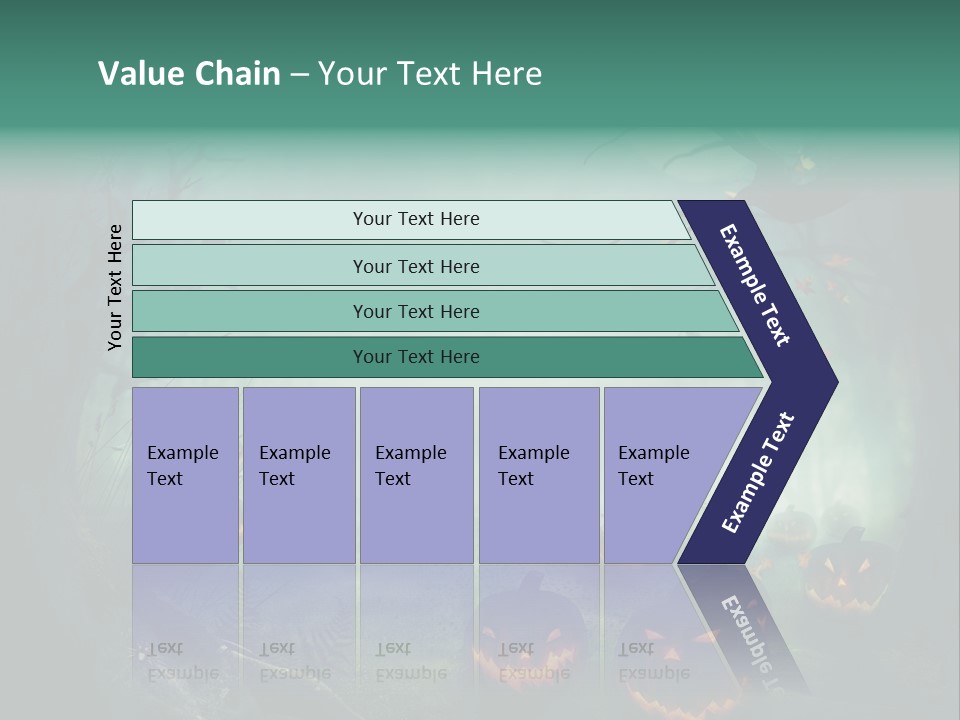This screenshot has width=960, height=720.
Task: Click the second-from-top "Your Text Here" bar
Action: tap(415, 266)
